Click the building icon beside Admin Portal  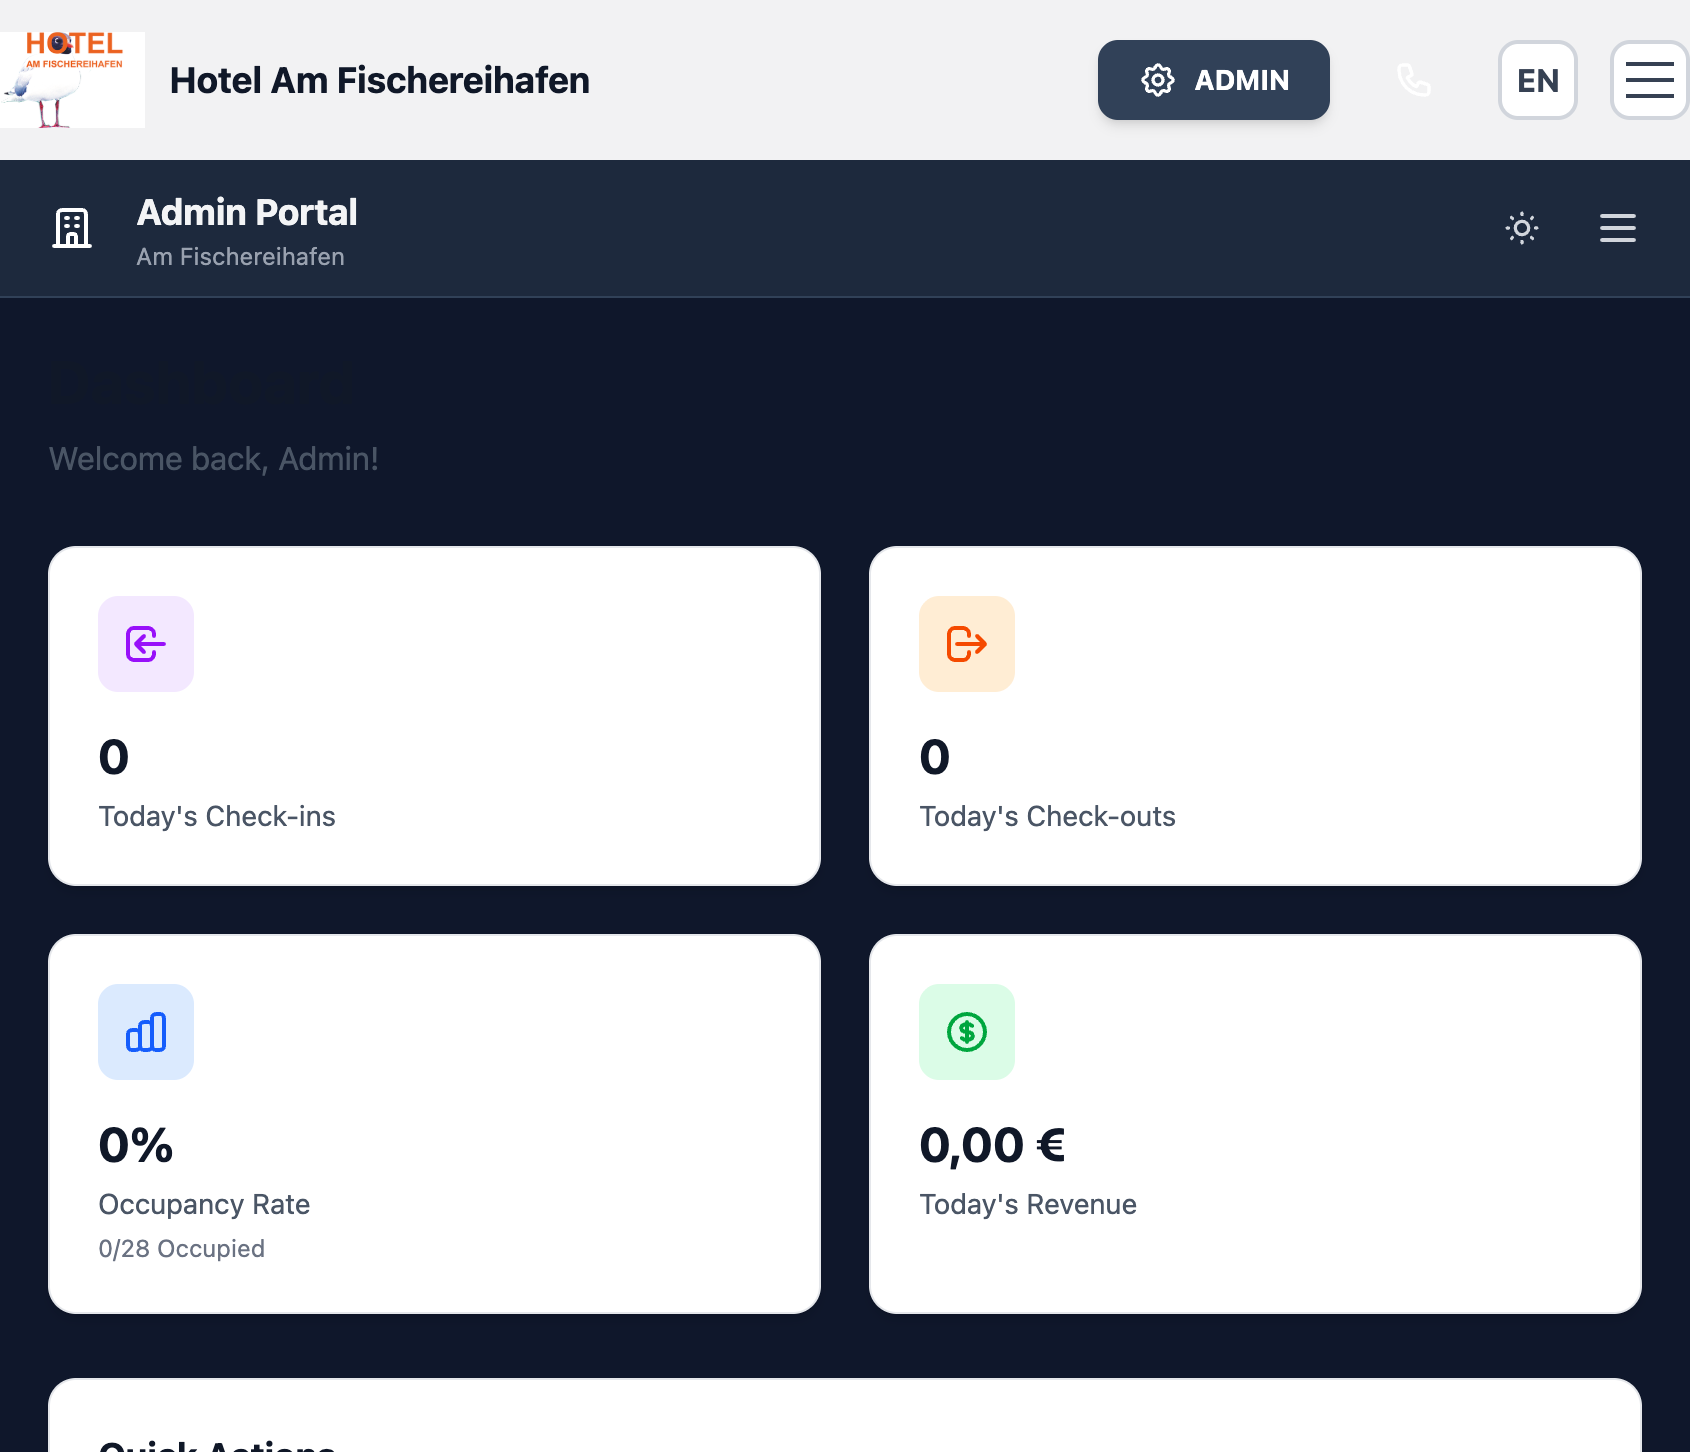pos(72,228)
